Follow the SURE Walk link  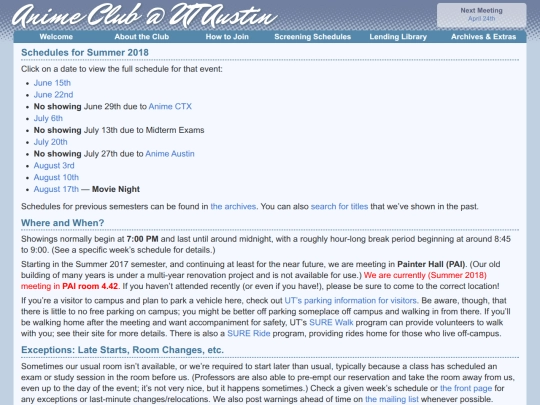(331, 323)
